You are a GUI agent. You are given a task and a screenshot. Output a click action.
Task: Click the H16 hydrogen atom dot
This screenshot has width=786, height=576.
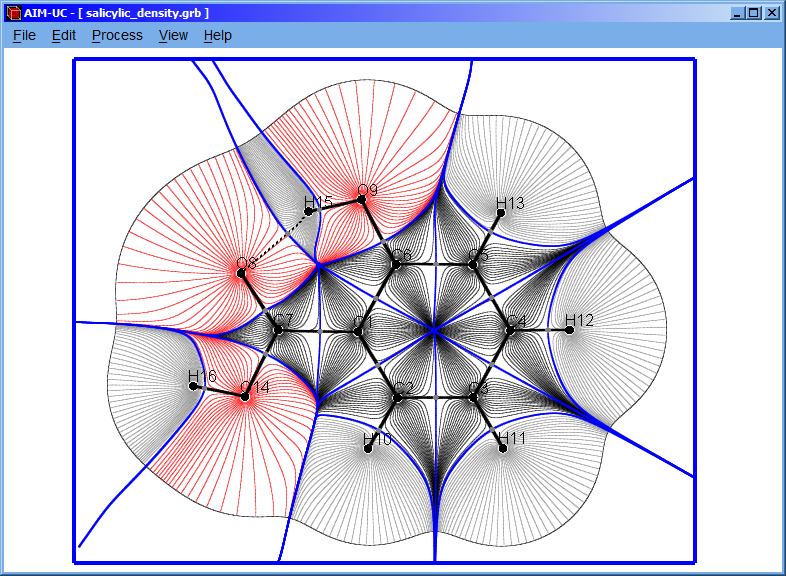[x=194, y=386]
